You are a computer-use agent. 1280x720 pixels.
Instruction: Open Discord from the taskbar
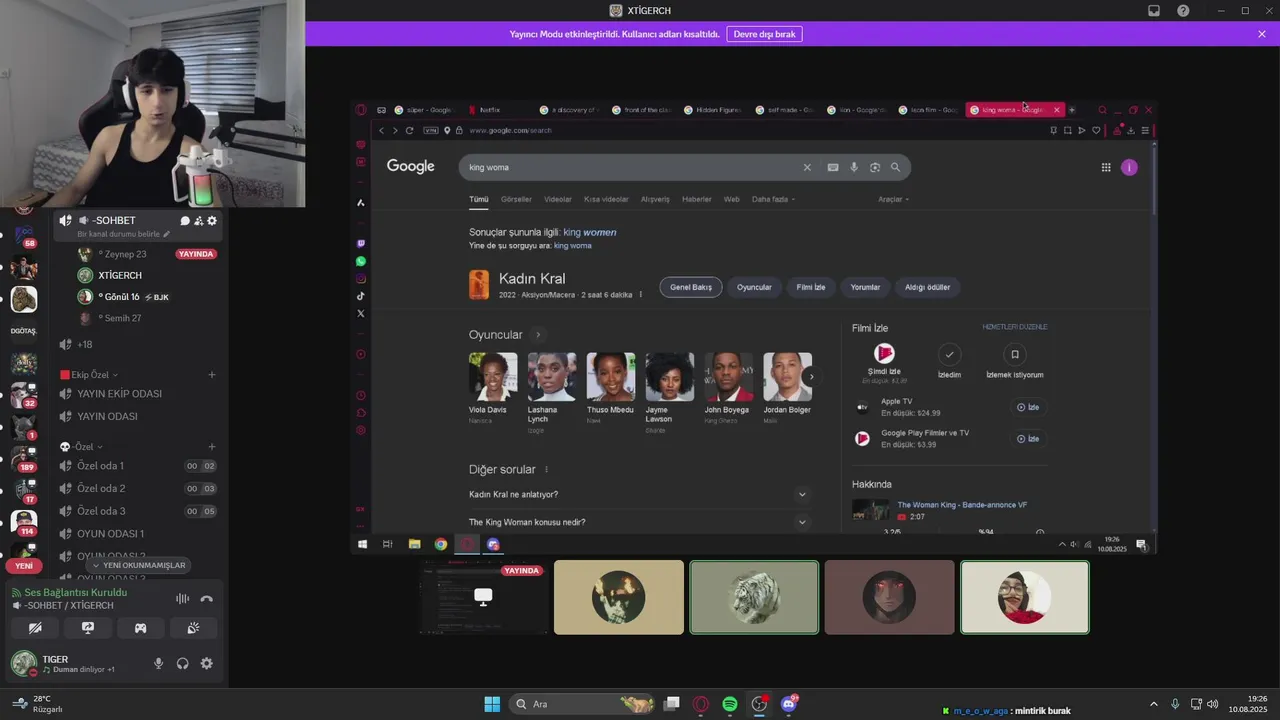coord(788,704)
